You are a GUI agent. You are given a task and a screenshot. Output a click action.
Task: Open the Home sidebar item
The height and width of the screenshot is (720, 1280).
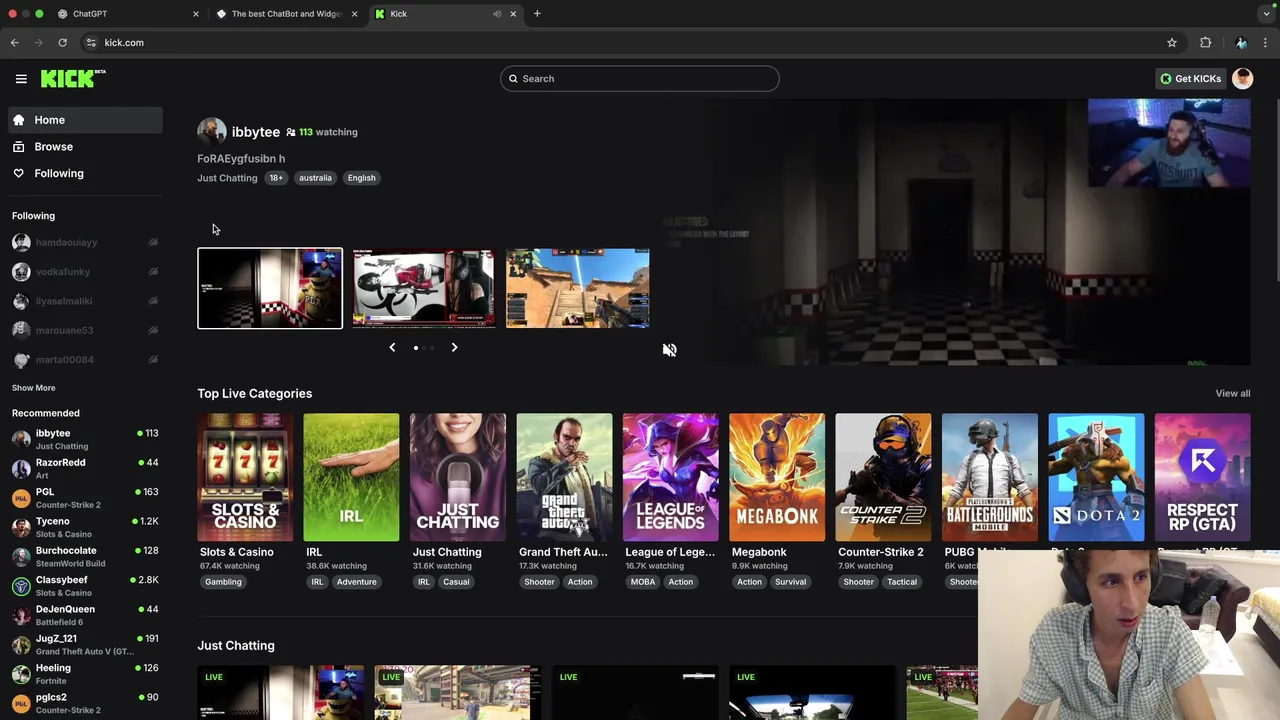[x=84, y=120]
